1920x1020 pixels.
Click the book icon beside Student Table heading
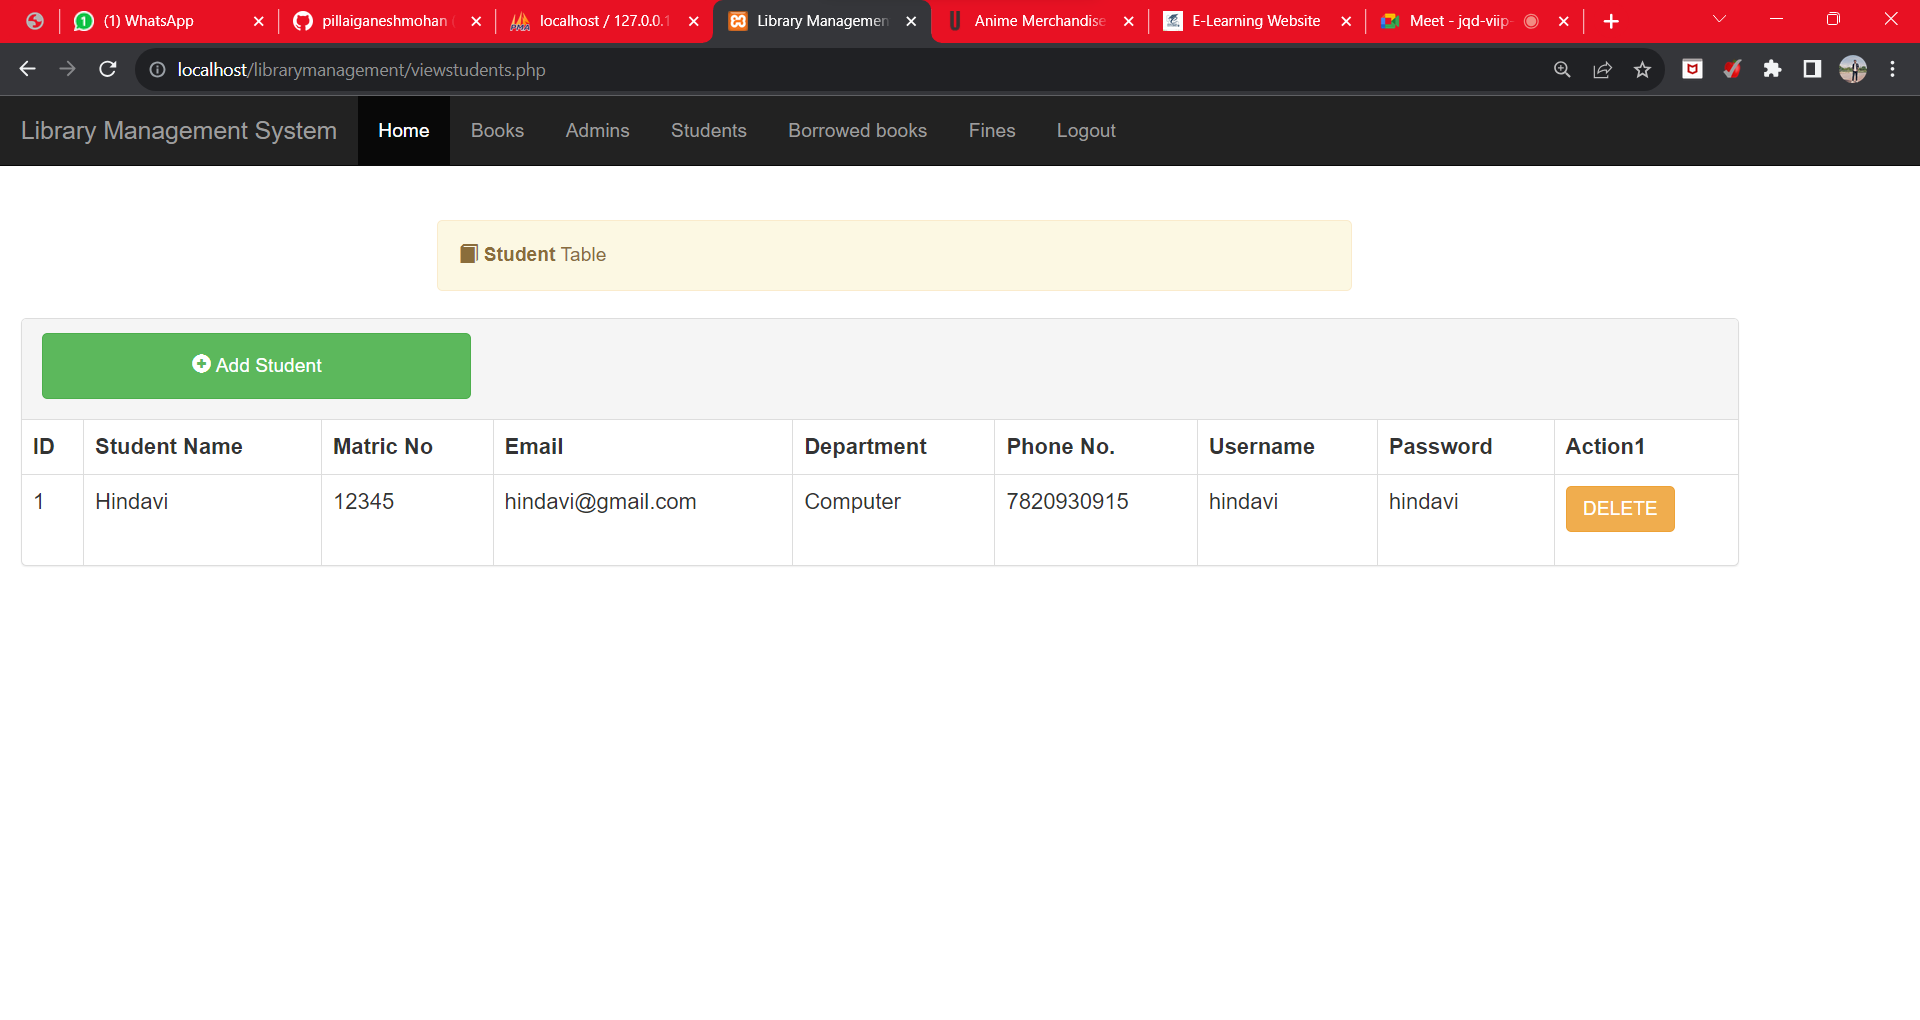(x=467, y=253)
